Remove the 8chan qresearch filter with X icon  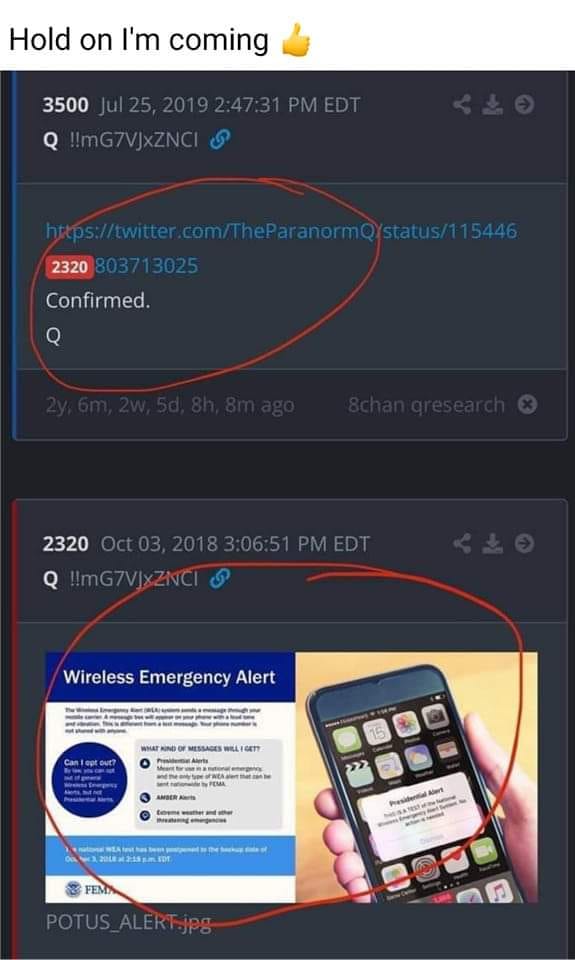(x=527, y=404)
